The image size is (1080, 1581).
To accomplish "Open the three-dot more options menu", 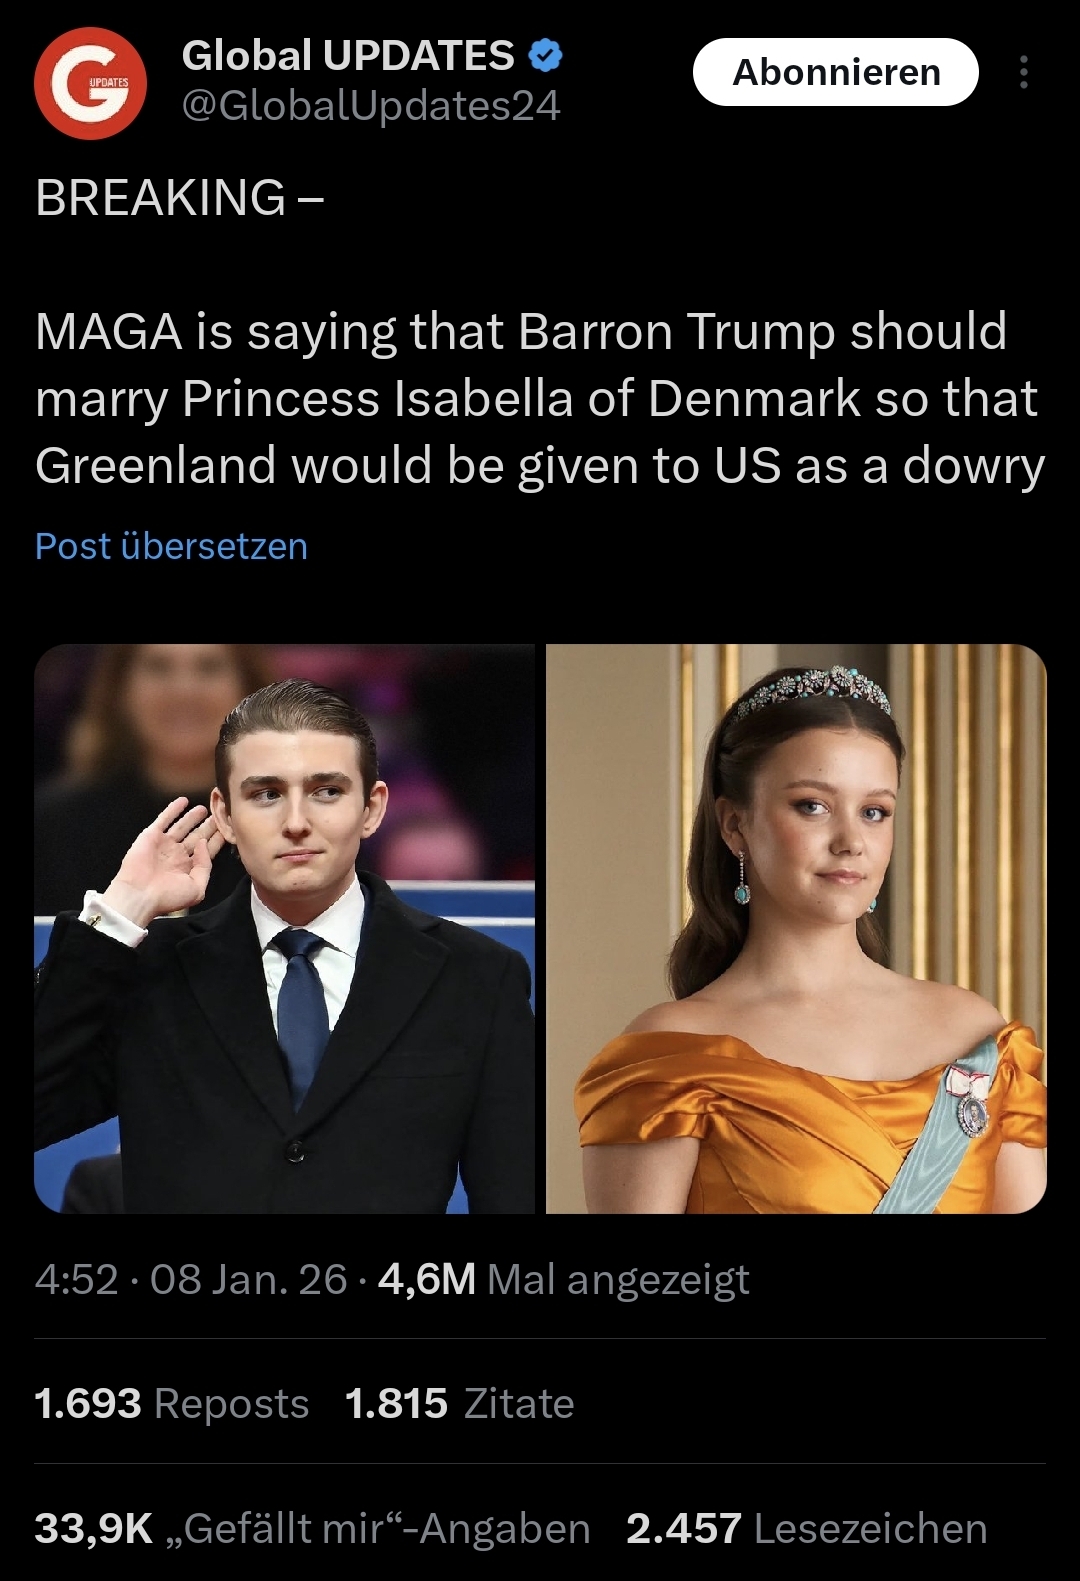I will pyautogui.click(x=1023, y=72).
